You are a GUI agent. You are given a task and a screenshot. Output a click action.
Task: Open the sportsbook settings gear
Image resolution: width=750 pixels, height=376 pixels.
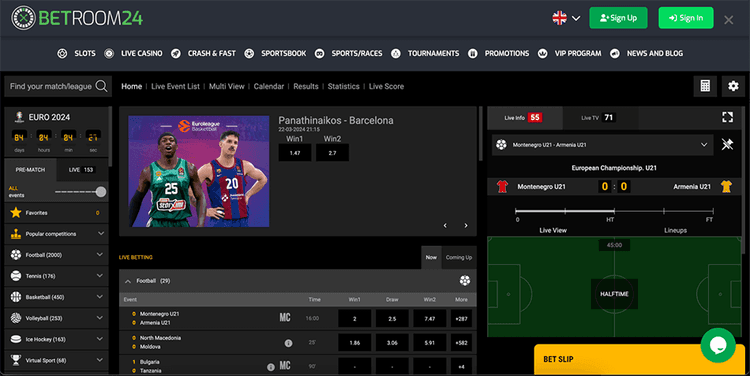pos(733,86)
